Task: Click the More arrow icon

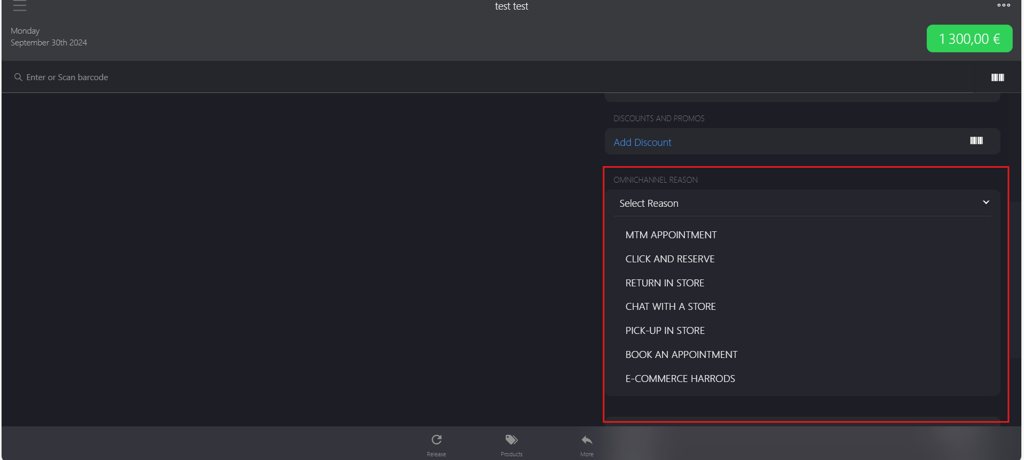Action: (x=586, y=440)
